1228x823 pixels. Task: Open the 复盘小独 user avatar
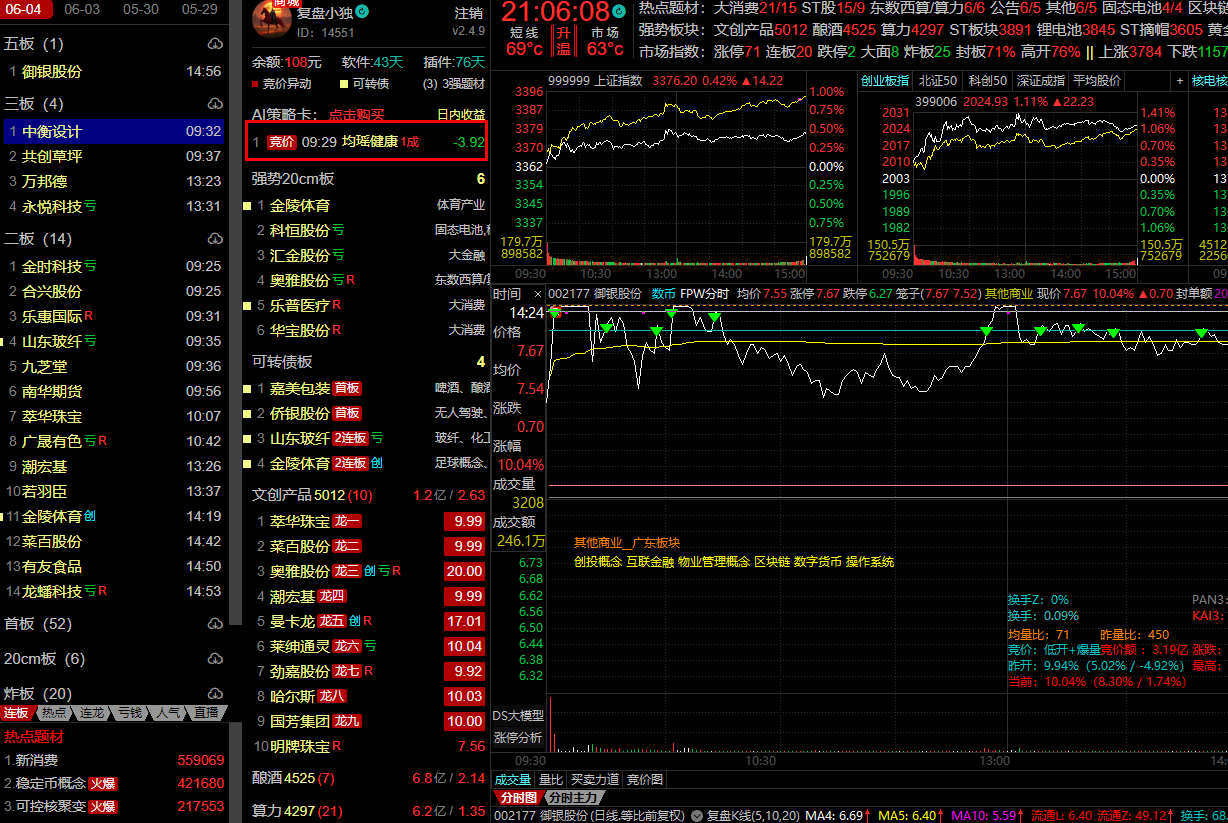click(x=270, y=20)
